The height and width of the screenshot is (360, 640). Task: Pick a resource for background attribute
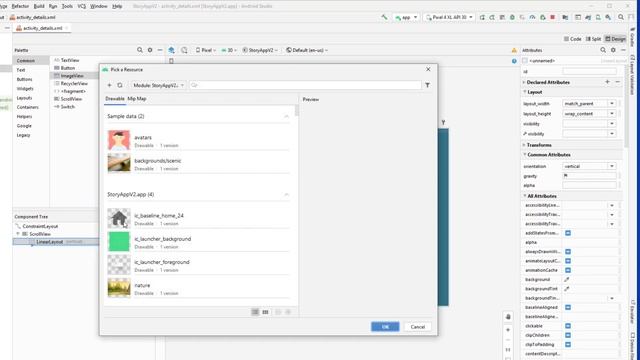[567, 280]
